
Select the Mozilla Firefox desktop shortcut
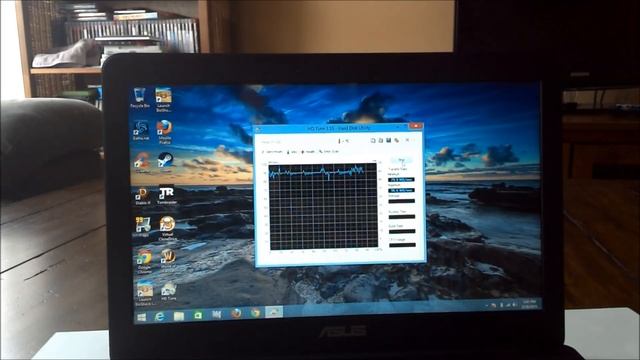[164, 132]
